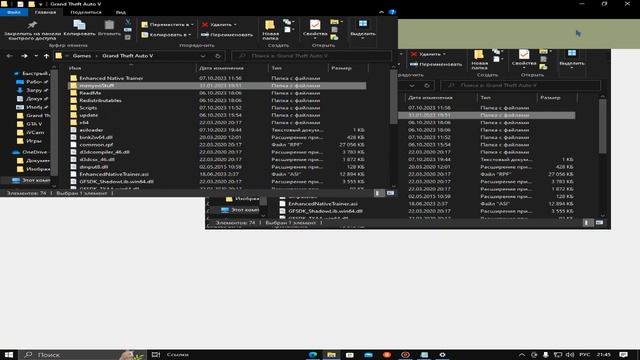Switch to details view in back window status bar
The image size is (640, 360).
pyautogui.click(x=587, y=223)
